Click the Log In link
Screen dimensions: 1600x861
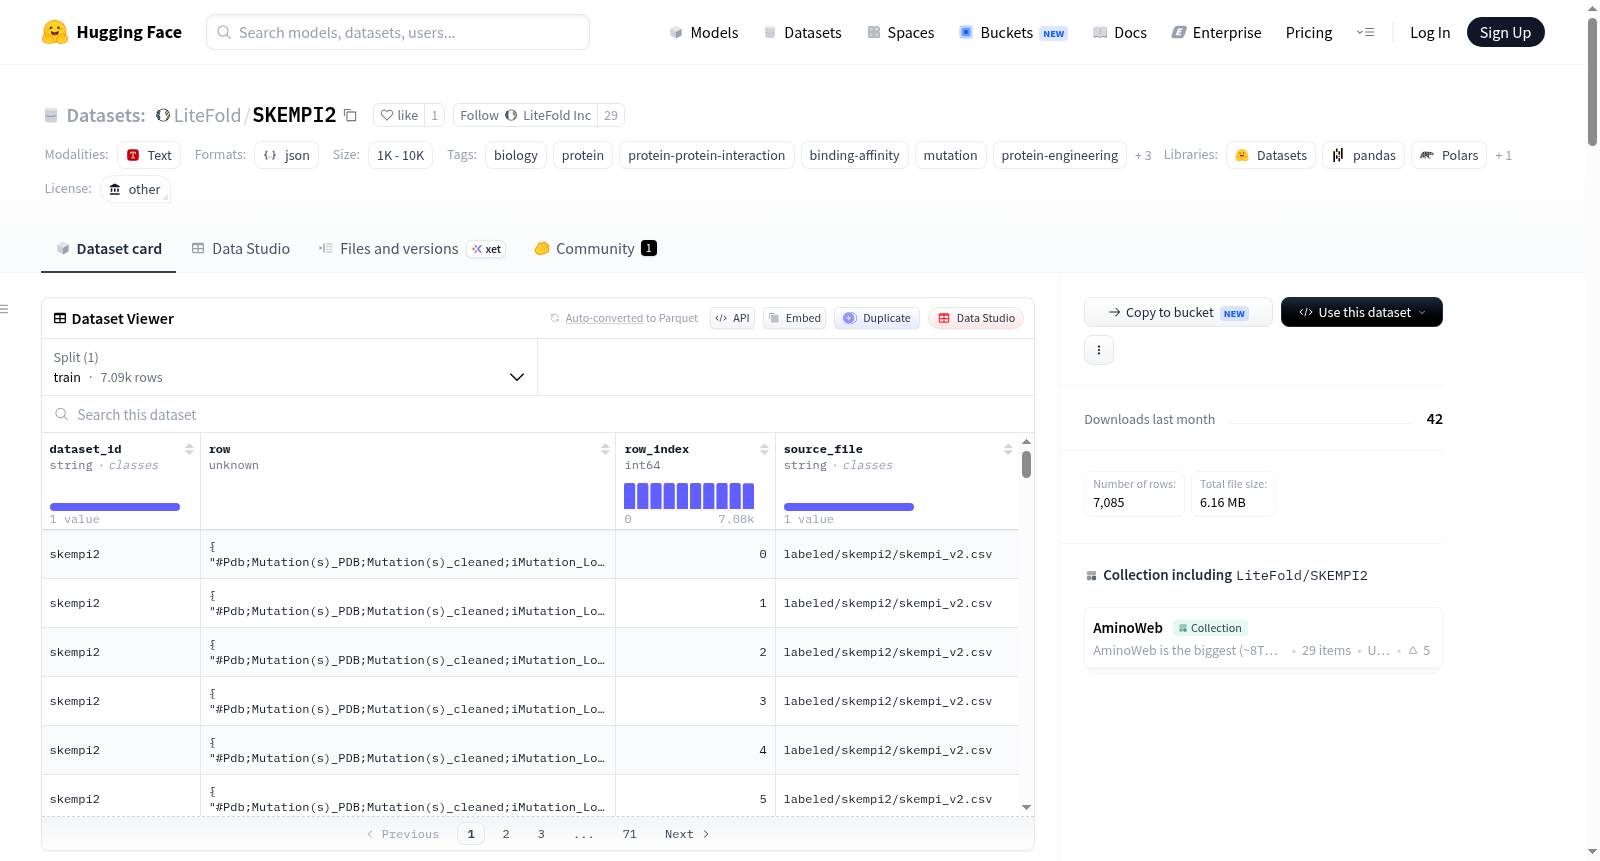pyautogui.click(x=1430, y=32)
